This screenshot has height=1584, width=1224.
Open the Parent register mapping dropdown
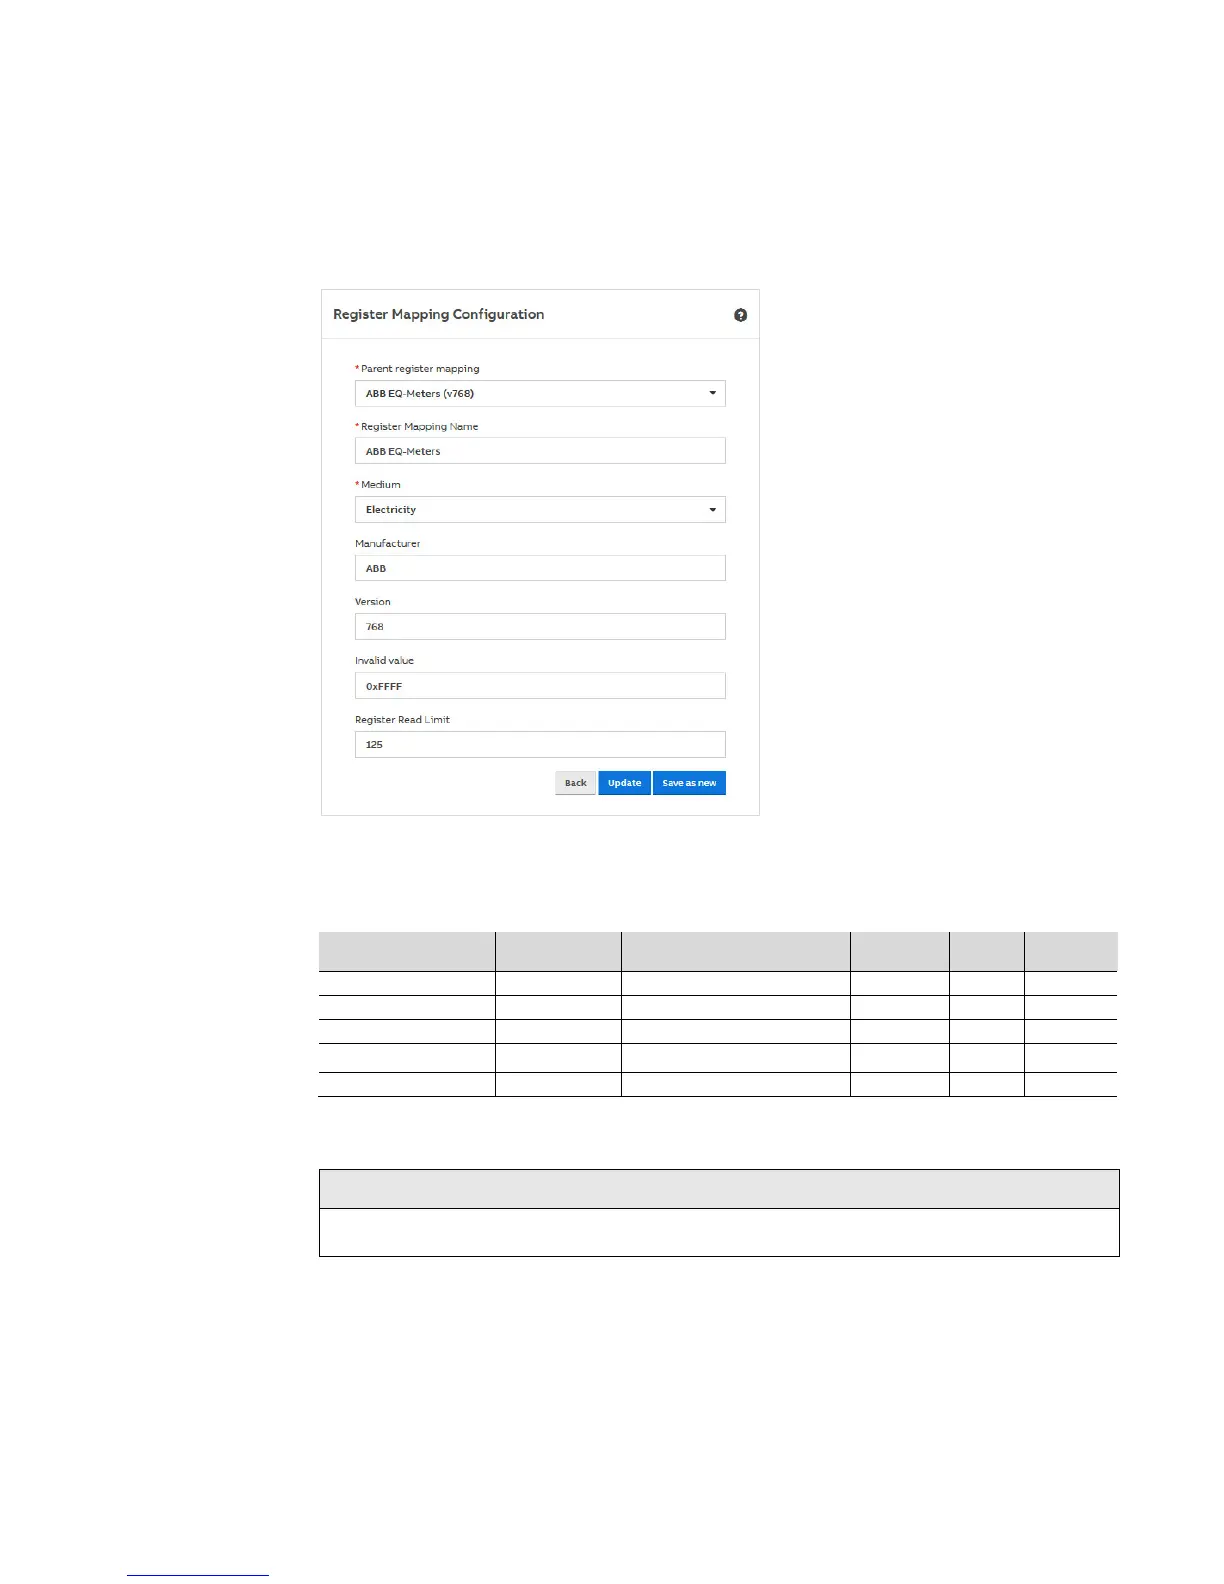(x=540, y=393)
